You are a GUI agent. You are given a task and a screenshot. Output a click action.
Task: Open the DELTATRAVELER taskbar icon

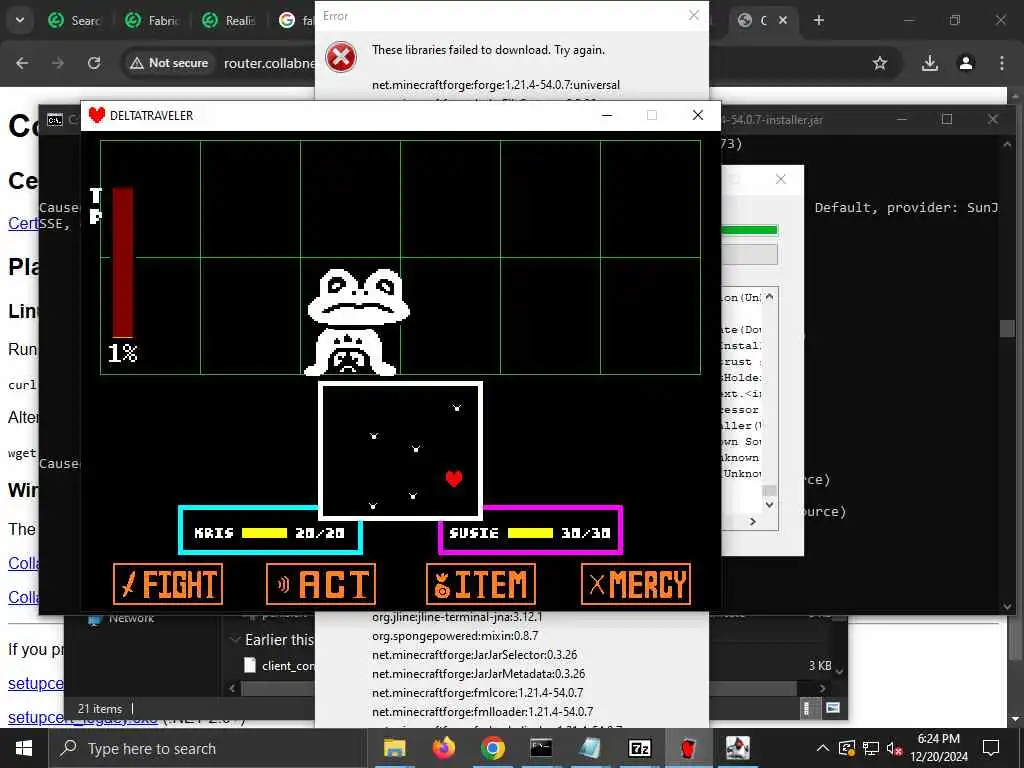688,748
